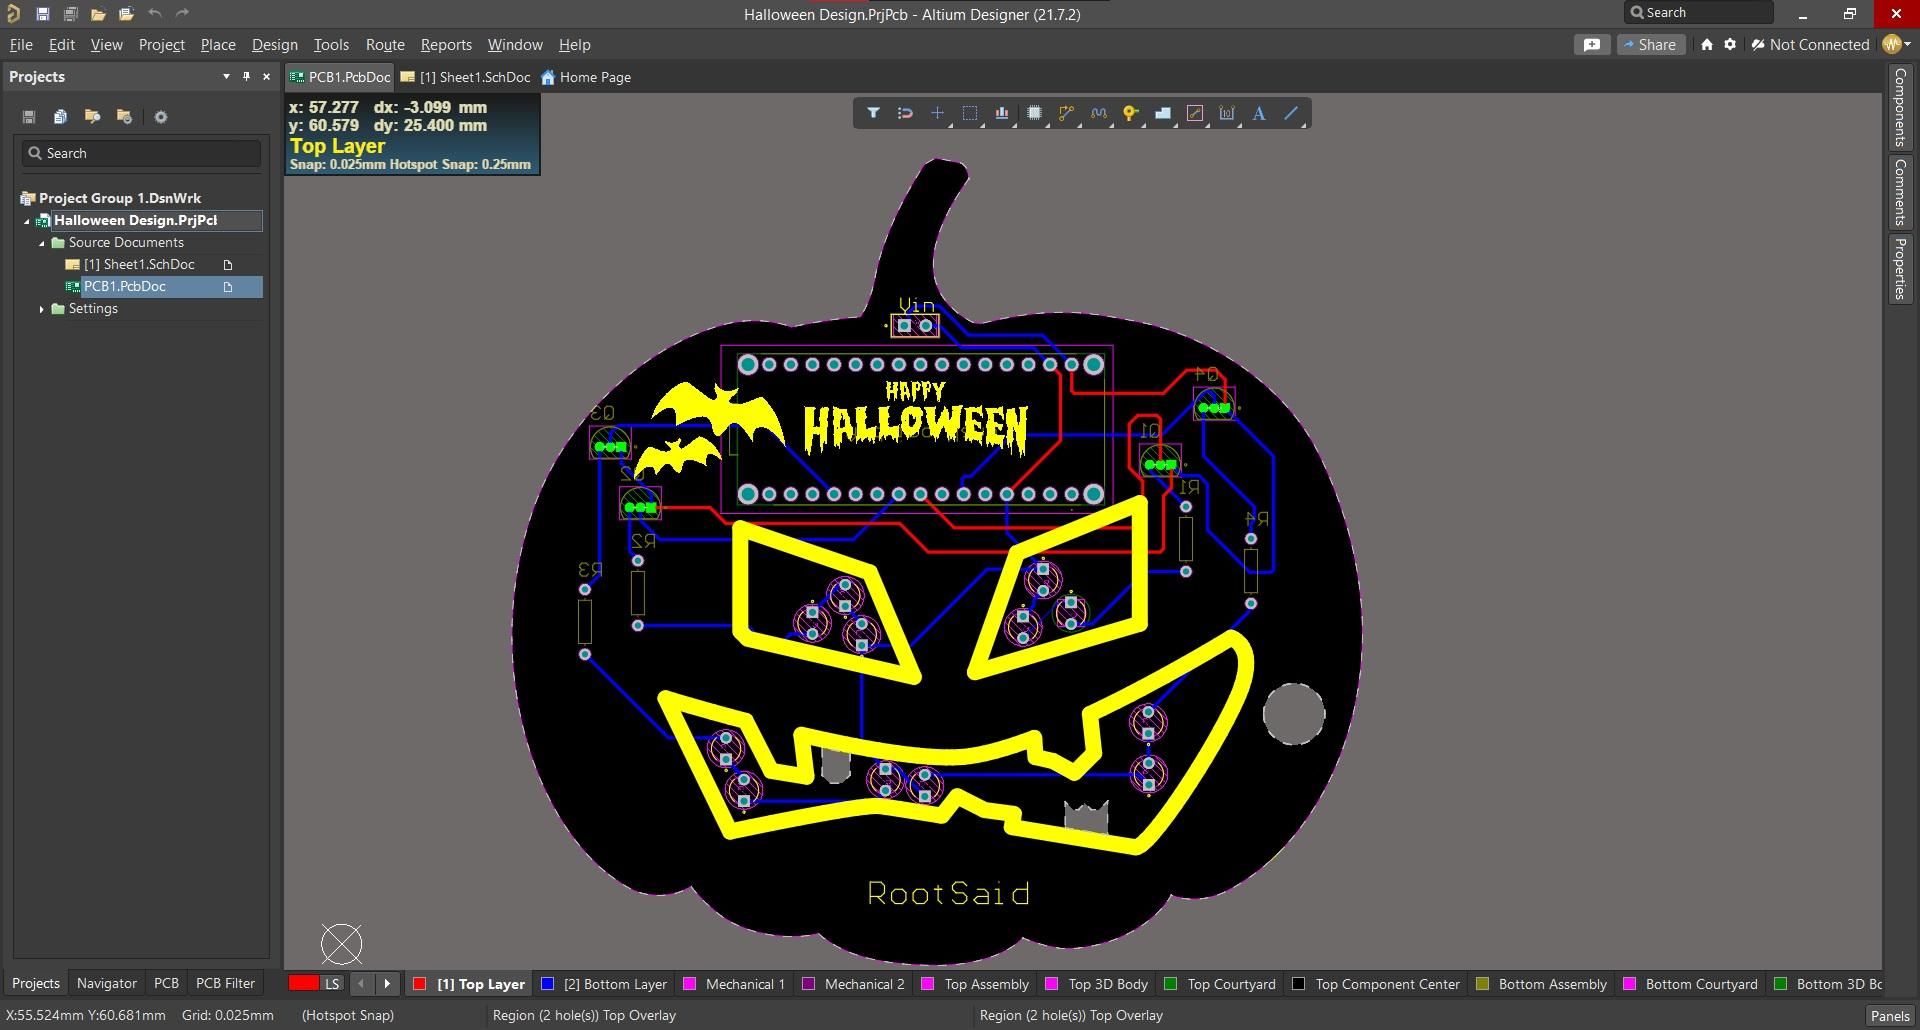Select the Top 3D Body layer tab
The width and height of the screenshot is (1920, 1030).
[x=1096, y=984]
